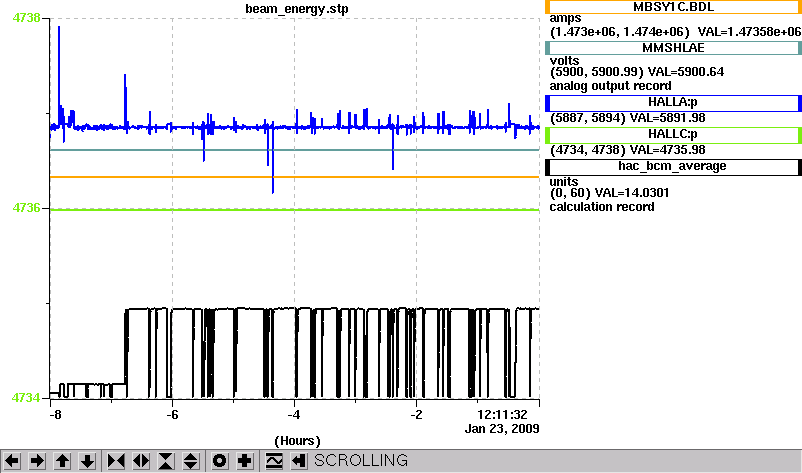Image resolution: width=802 pixels, height=473 pixels.
Task: Select the MMSHLAE curve legend
Action: coord(673,48)
